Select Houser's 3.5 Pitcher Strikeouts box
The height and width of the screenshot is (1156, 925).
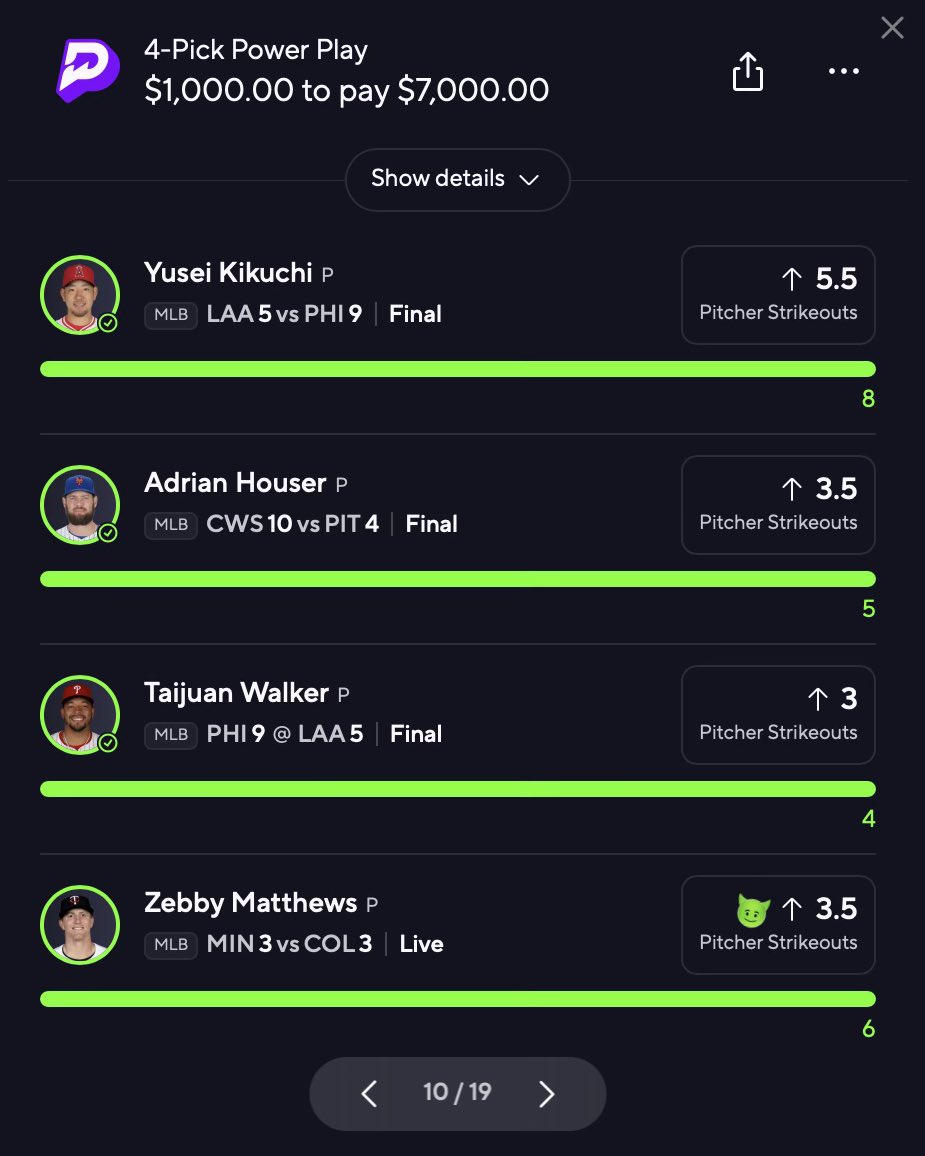coord(778,505)
